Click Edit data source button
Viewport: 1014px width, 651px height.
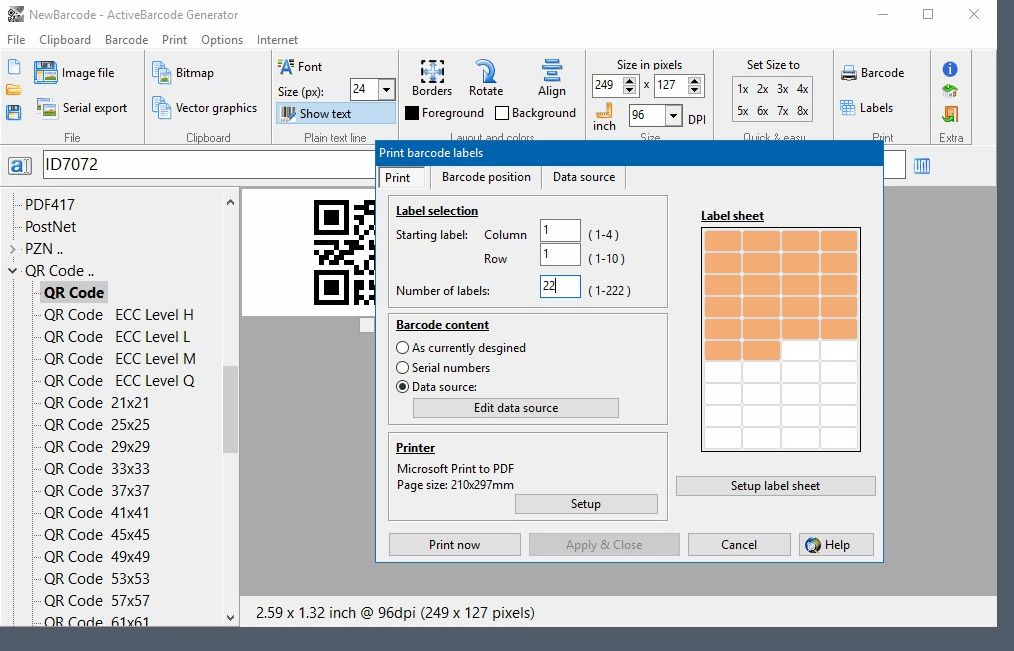[515, 408]
